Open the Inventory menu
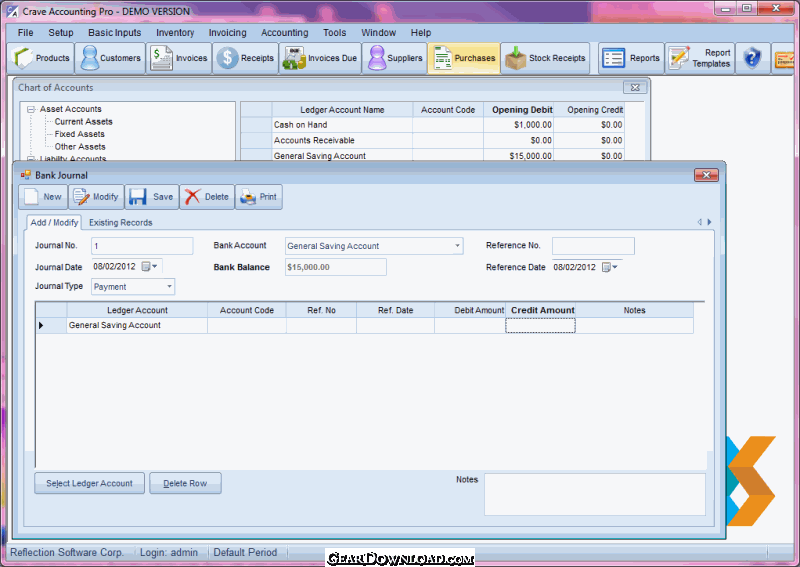This screenshot has height=567, width=800. point(175,33)
